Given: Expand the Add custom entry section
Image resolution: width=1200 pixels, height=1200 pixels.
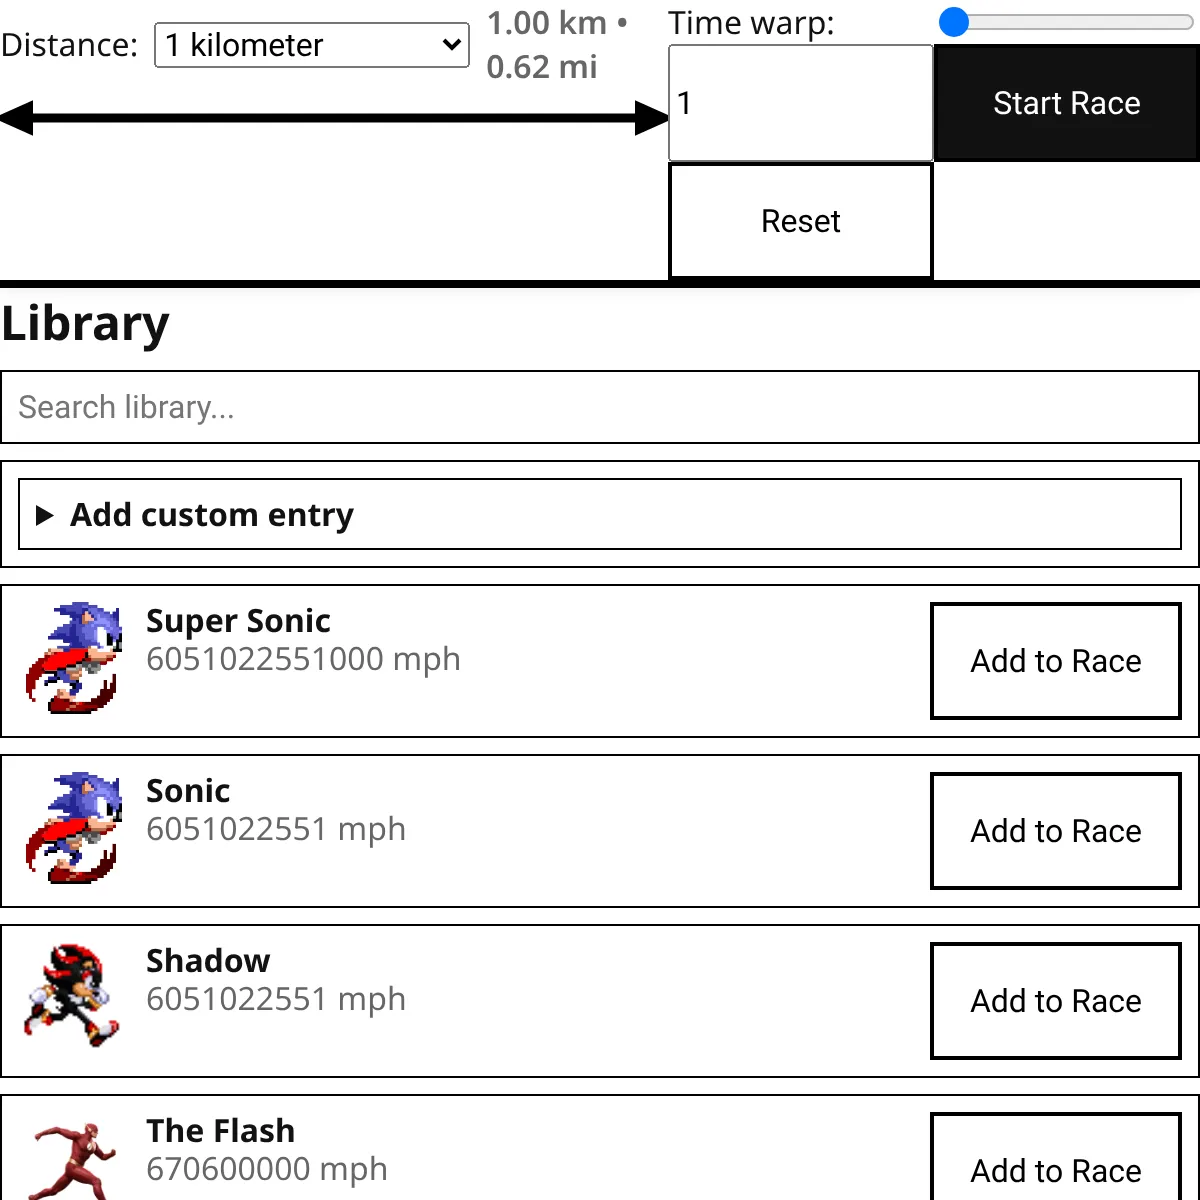Looking at the screenshot, I should click(600, 514).
